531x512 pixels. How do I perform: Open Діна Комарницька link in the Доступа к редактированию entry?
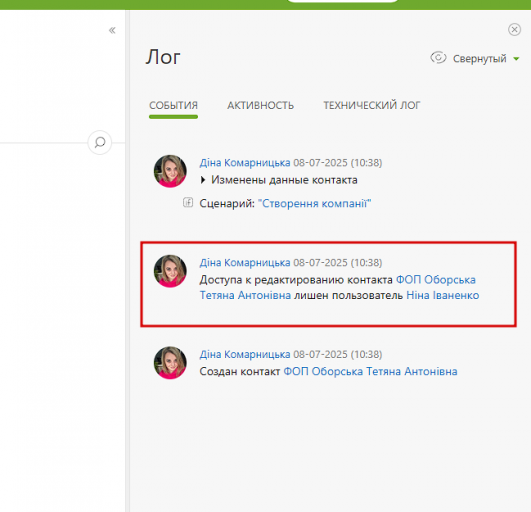[245, 263]
